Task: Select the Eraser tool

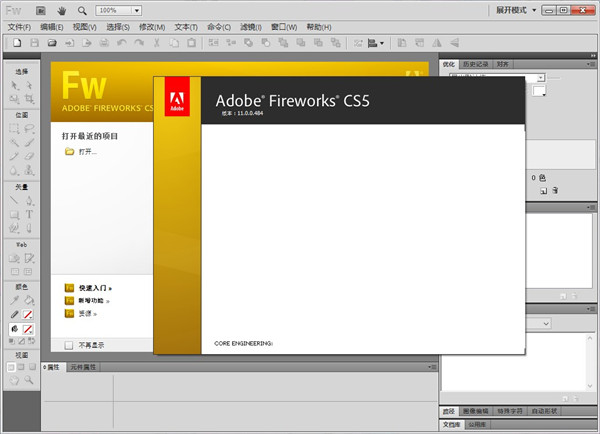Action: tap(29, 156)
